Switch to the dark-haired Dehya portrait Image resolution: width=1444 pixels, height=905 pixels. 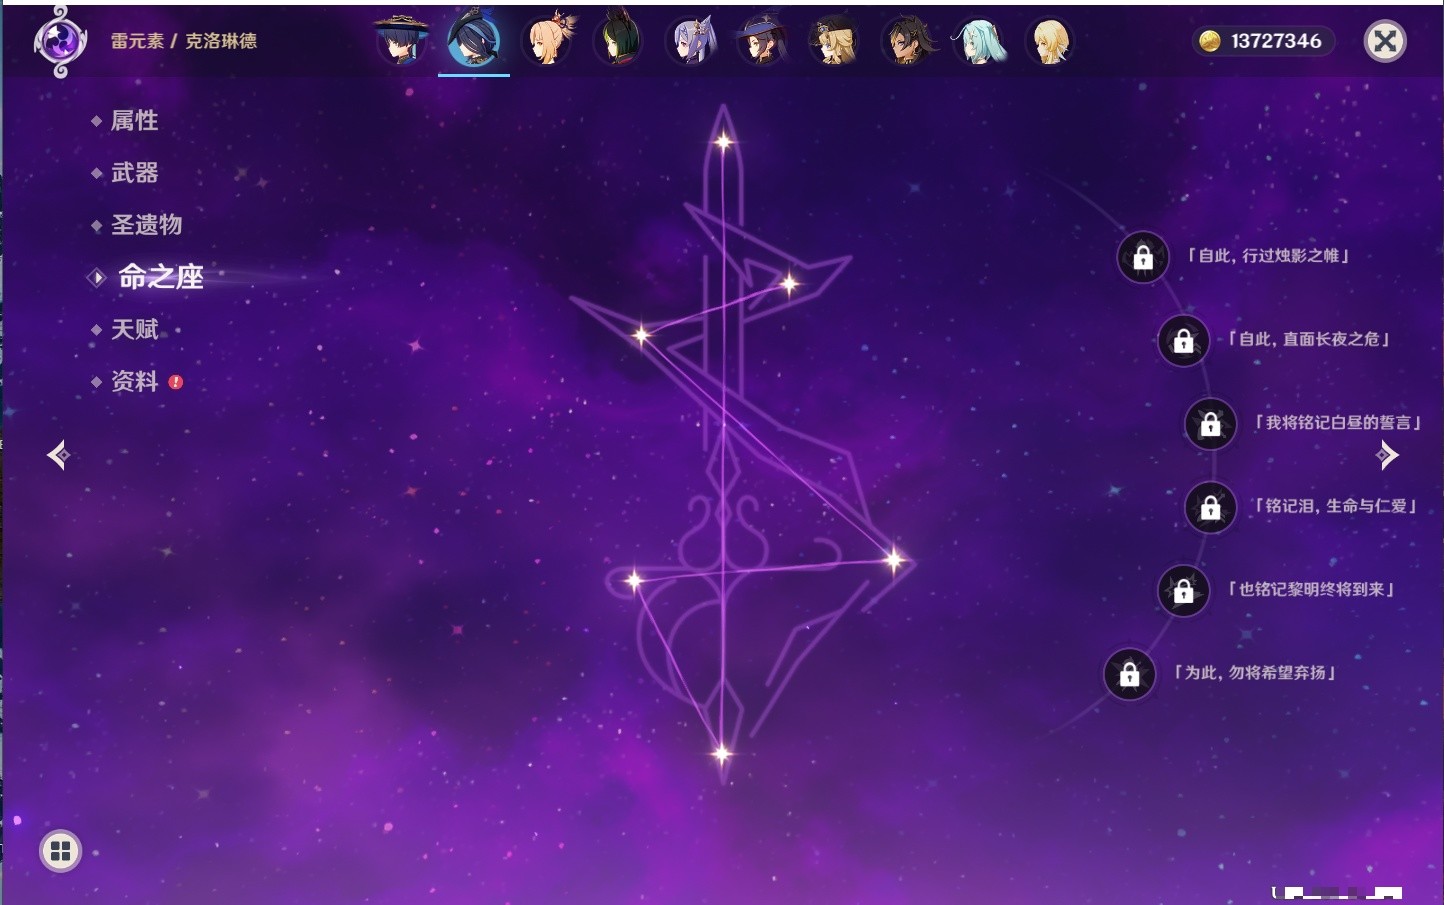tap(907, 40)
